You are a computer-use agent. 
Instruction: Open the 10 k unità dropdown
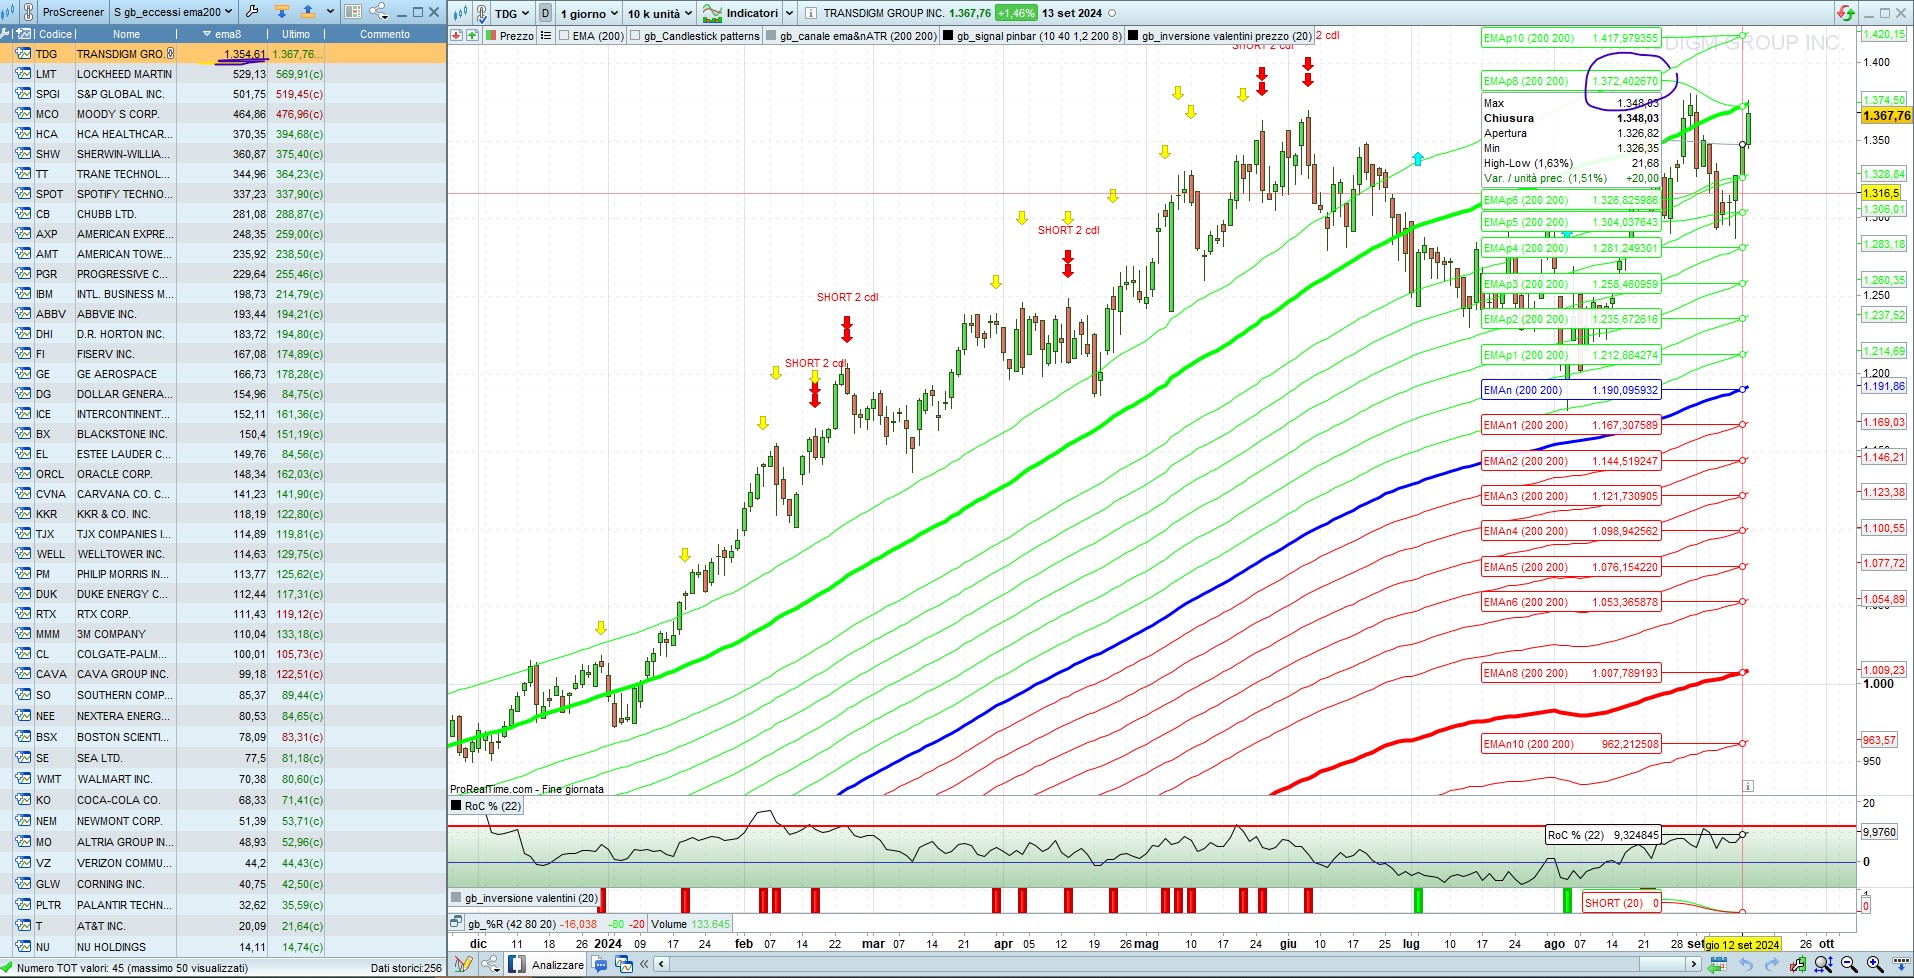[x=660, y=13]
